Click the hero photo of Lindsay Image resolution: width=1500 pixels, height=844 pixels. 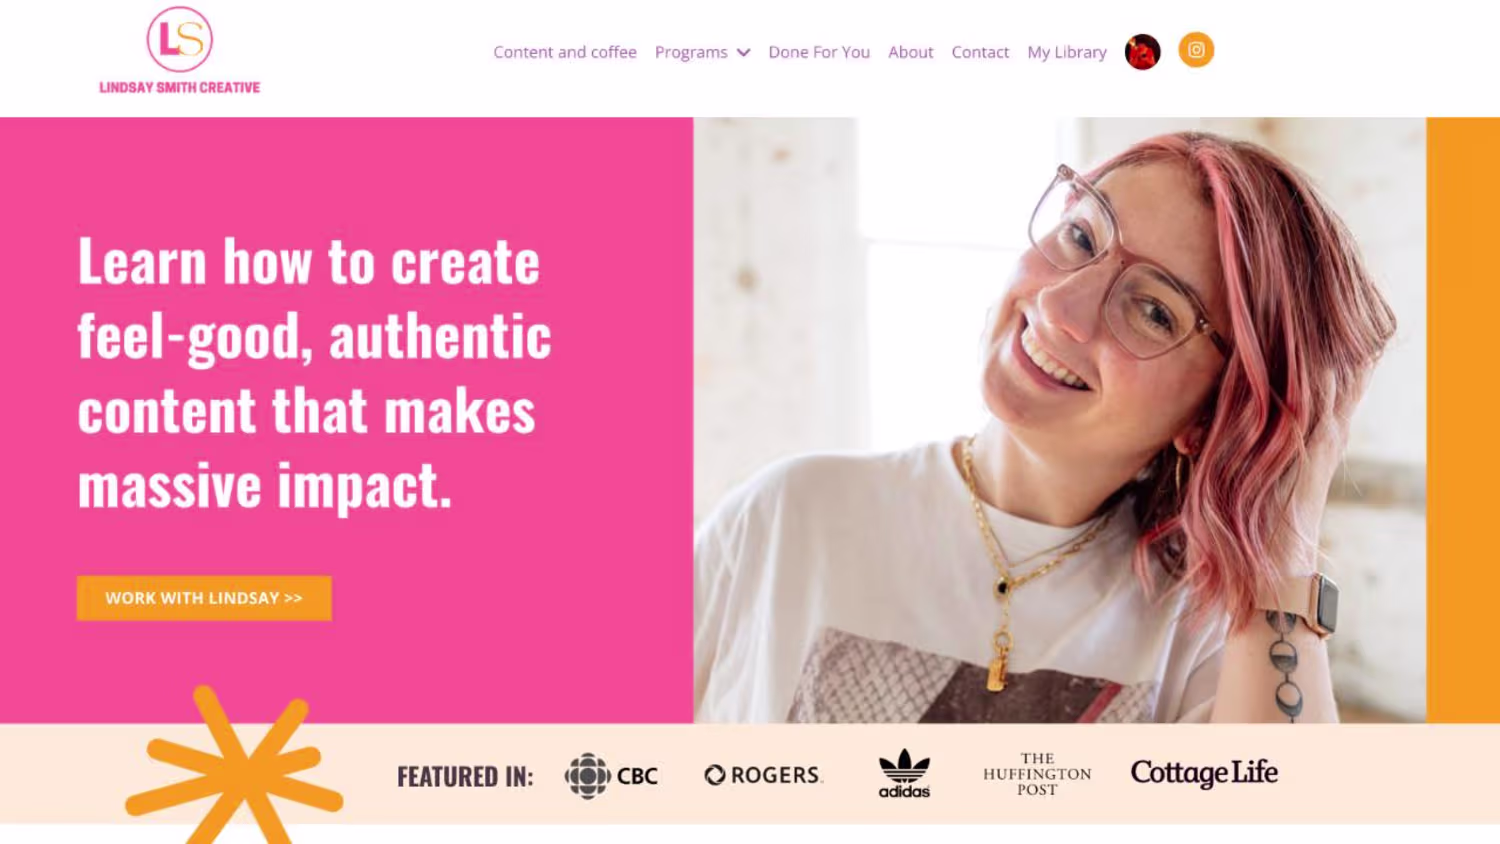click(1060, 420)
